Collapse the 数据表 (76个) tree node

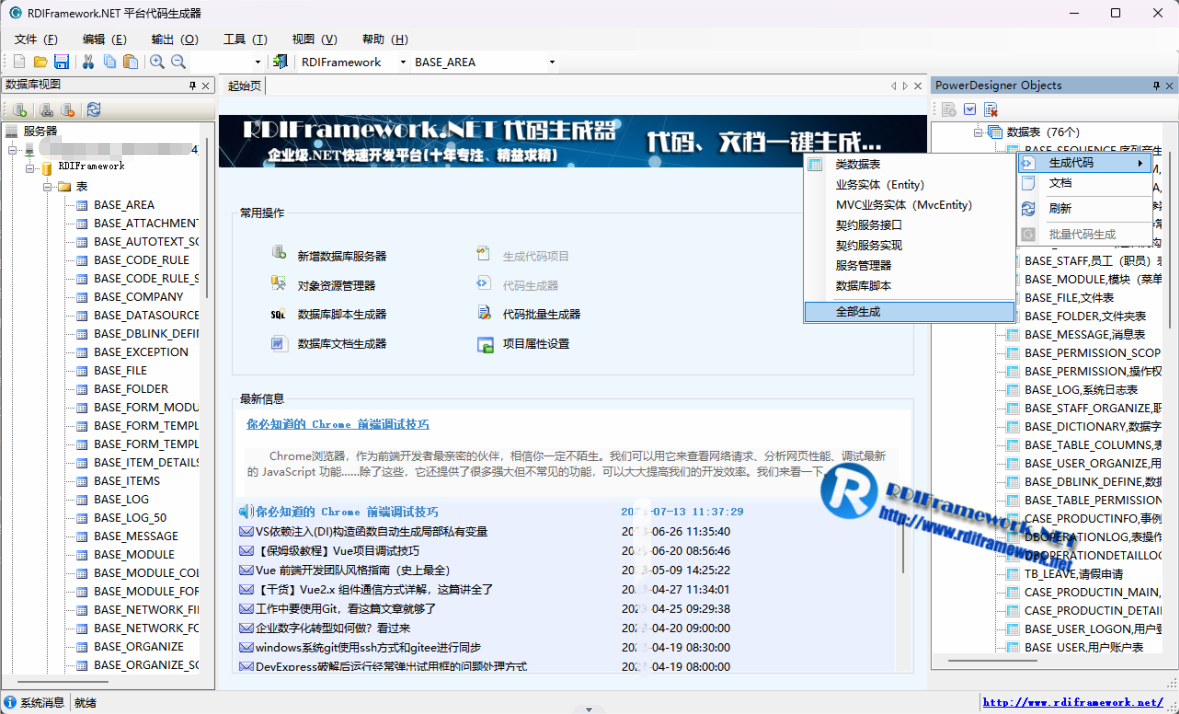coord(978,132)
